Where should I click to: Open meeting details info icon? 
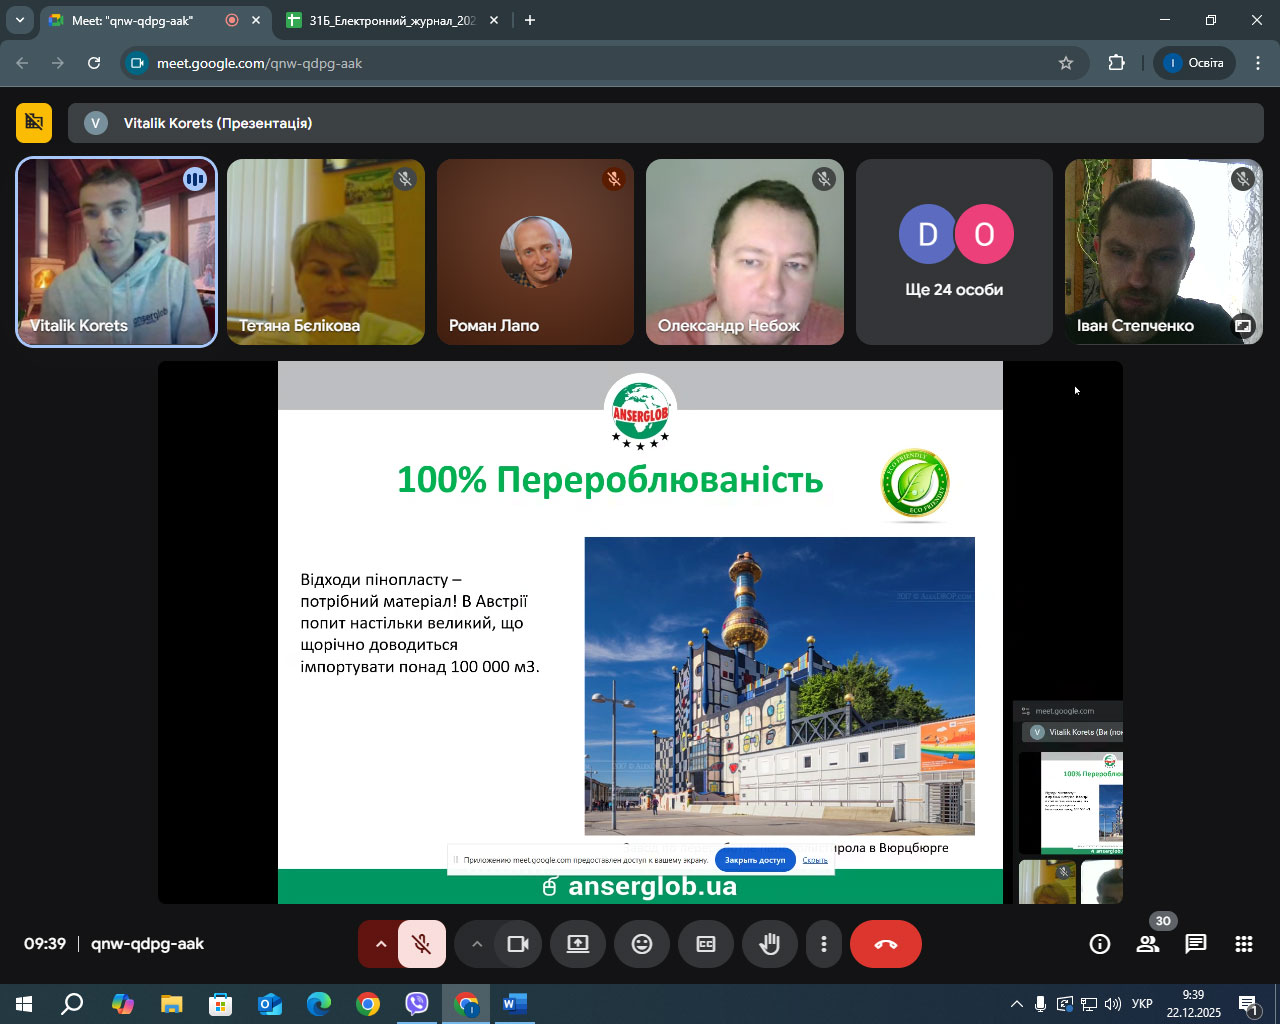coord(1100,944)
